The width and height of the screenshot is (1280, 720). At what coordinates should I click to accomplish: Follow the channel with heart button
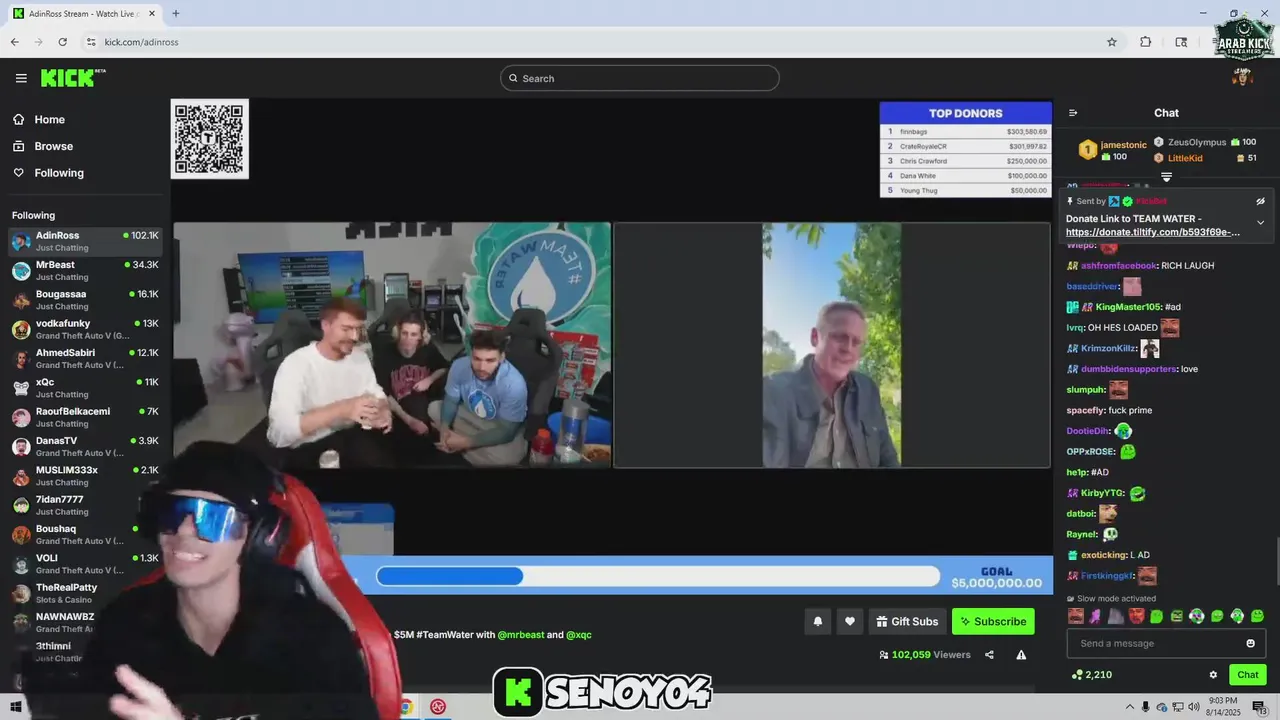pos(850,621)
